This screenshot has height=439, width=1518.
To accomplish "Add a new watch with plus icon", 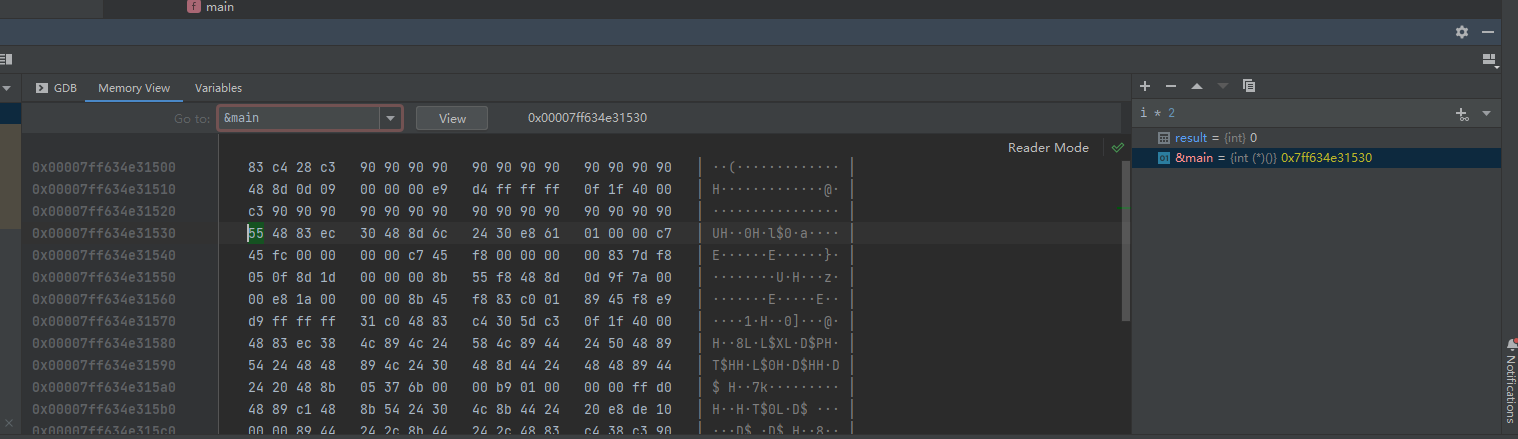I will (x=1145, y=86).
